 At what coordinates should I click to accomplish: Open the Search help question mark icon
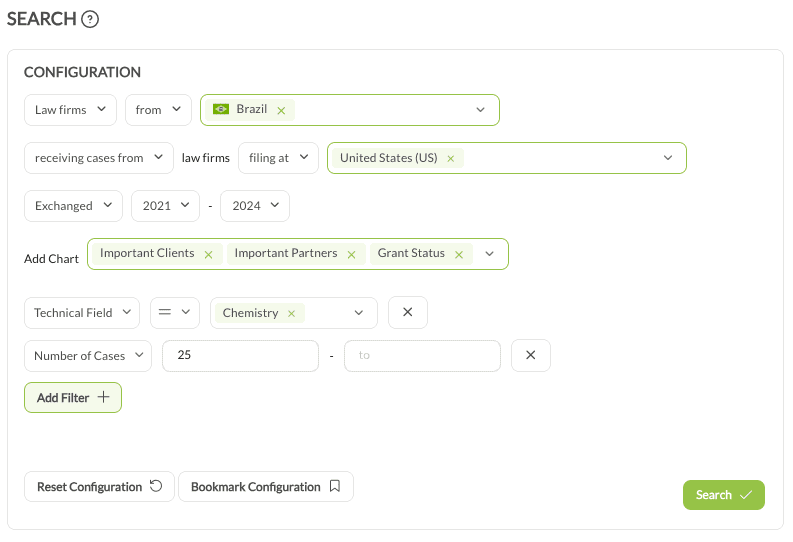[90, 20]
